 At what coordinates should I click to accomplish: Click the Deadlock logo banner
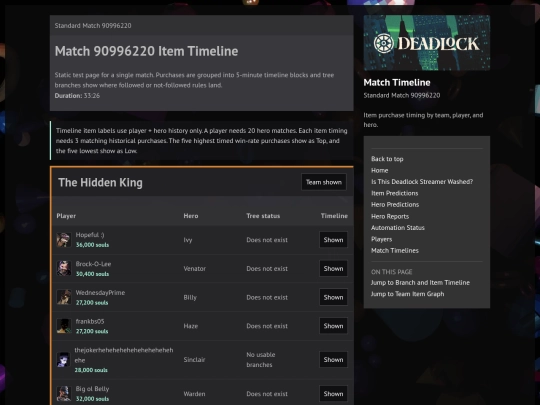(x=427, y=43)
